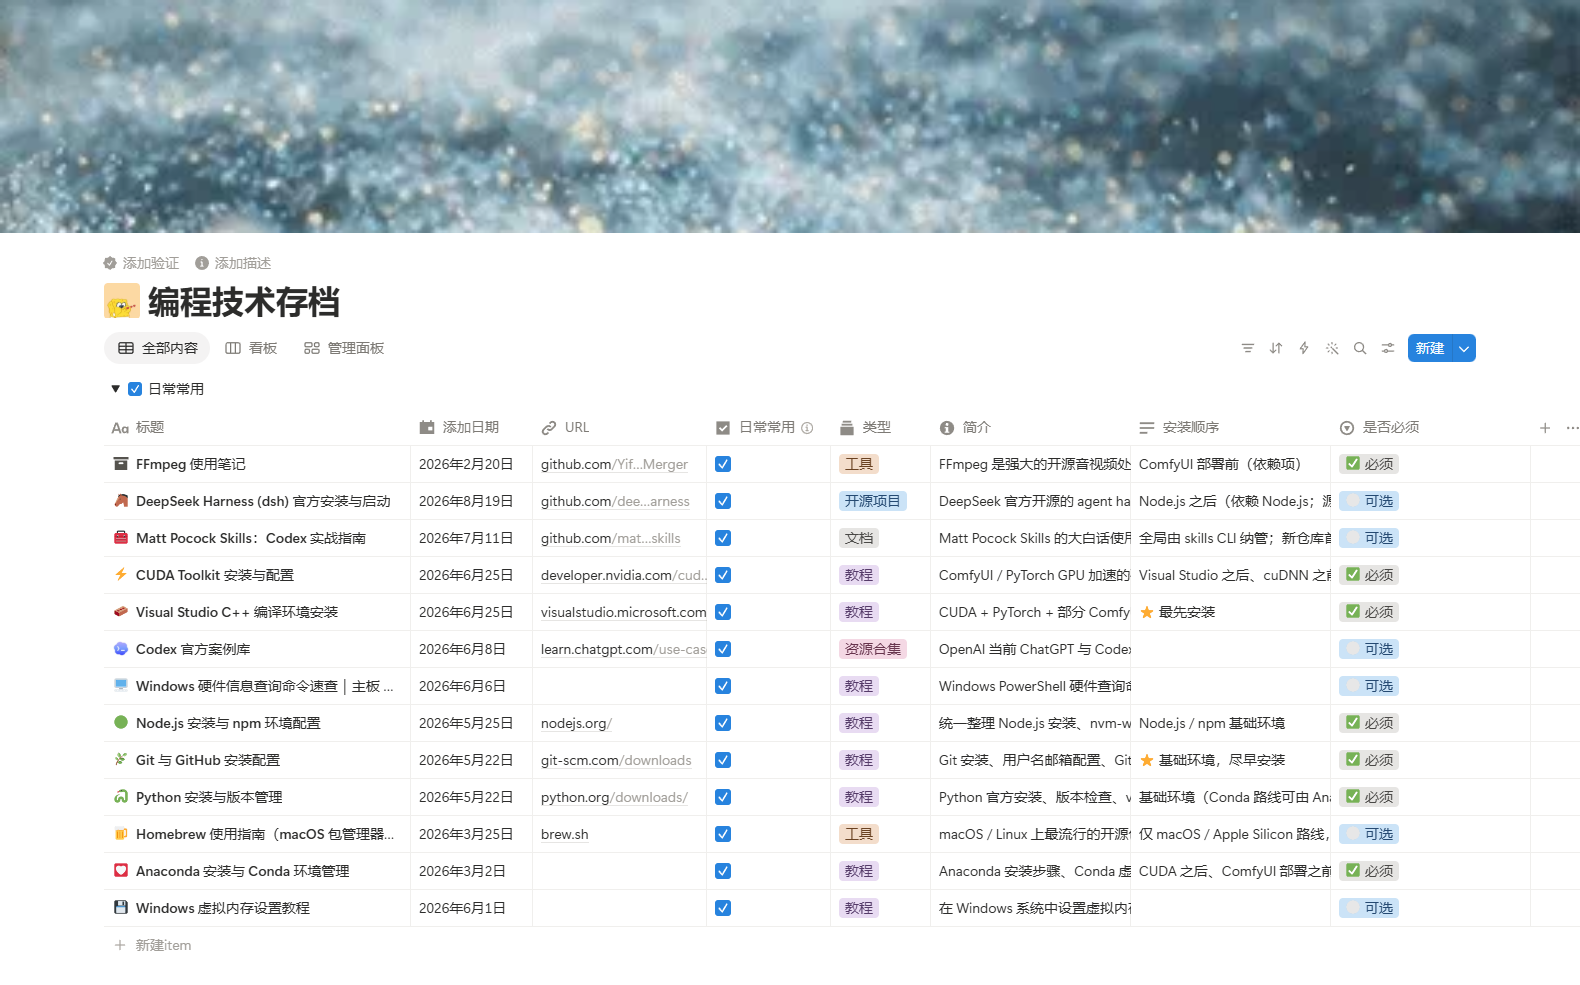The height and width of the screenshot is (985, 1580).
Task: Click 添加验证 above the title
Action: 141,263
